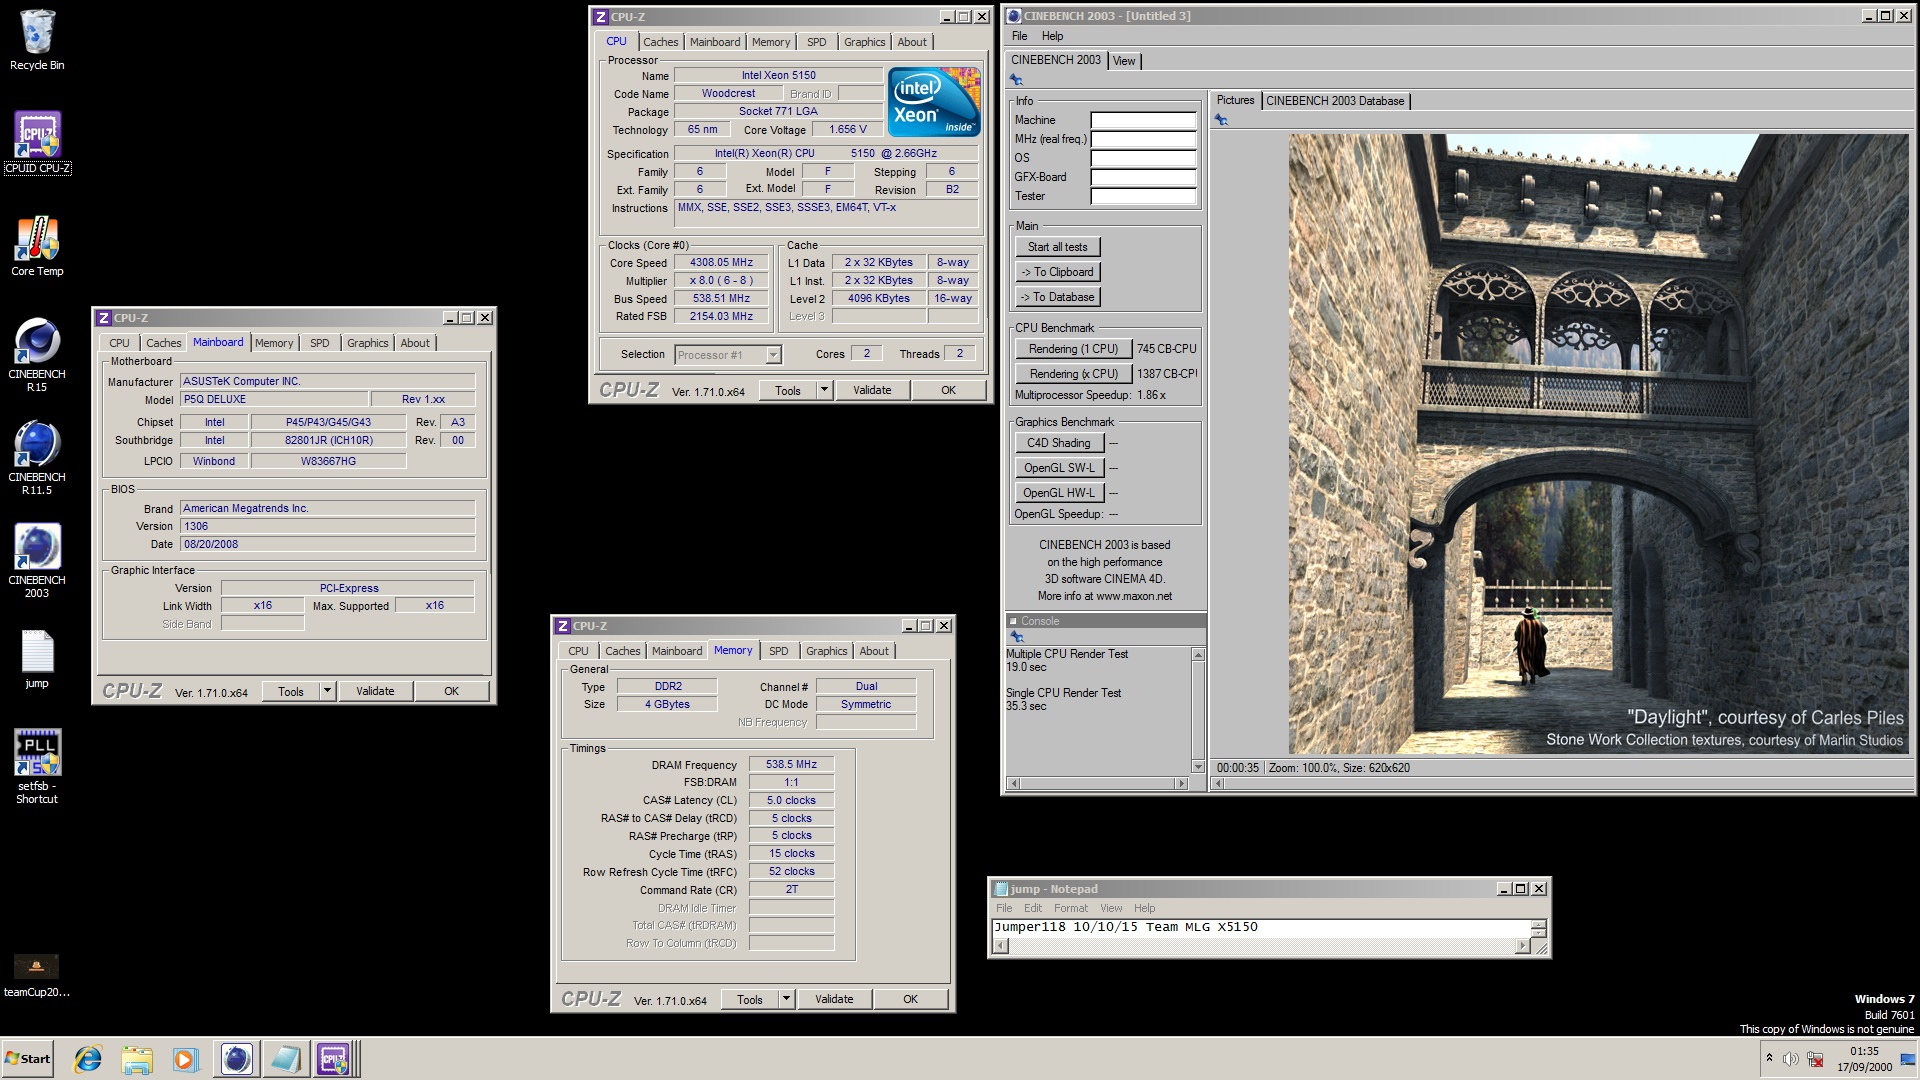Open File menu in CINEBENCH 2003
The image size is (1920, 1080).
click(x=1020, y=36)
